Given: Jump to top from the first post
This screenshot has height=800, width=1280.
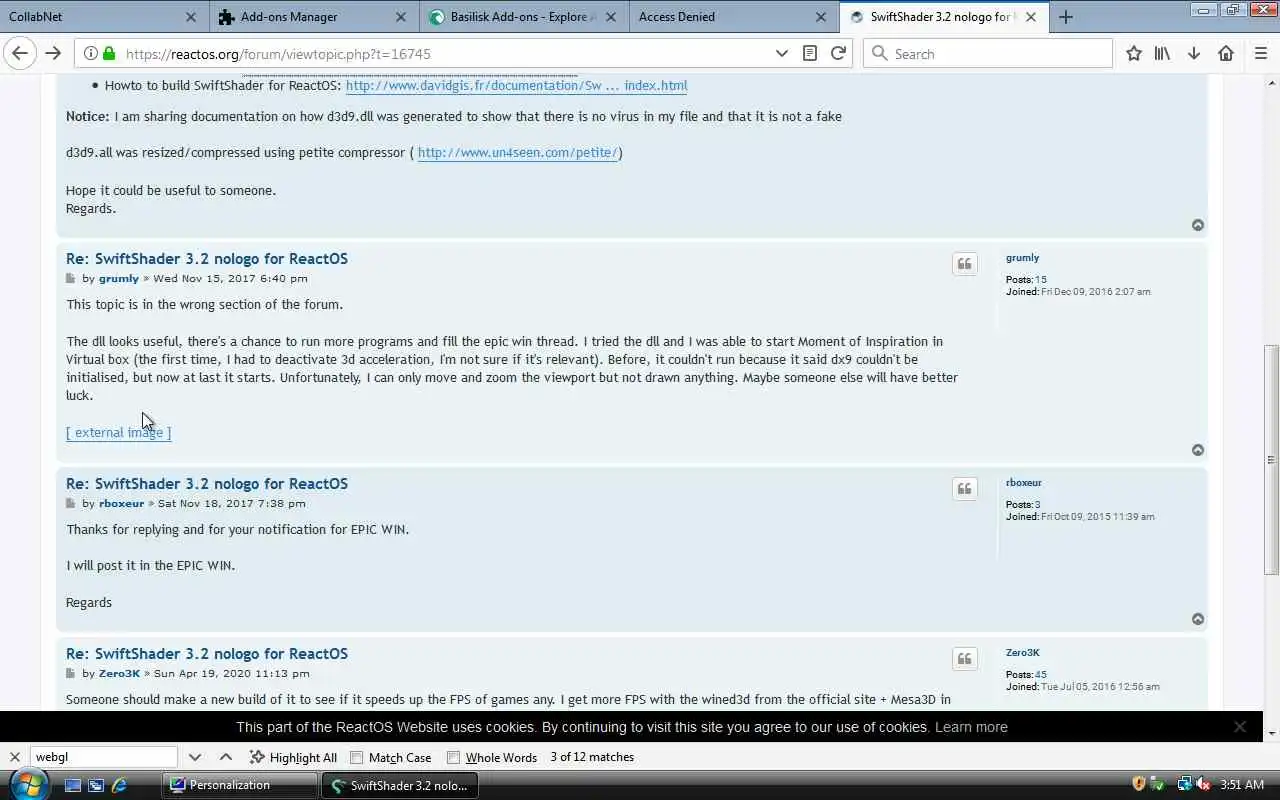Looking at the screenshot, I should click(1198, 225).
